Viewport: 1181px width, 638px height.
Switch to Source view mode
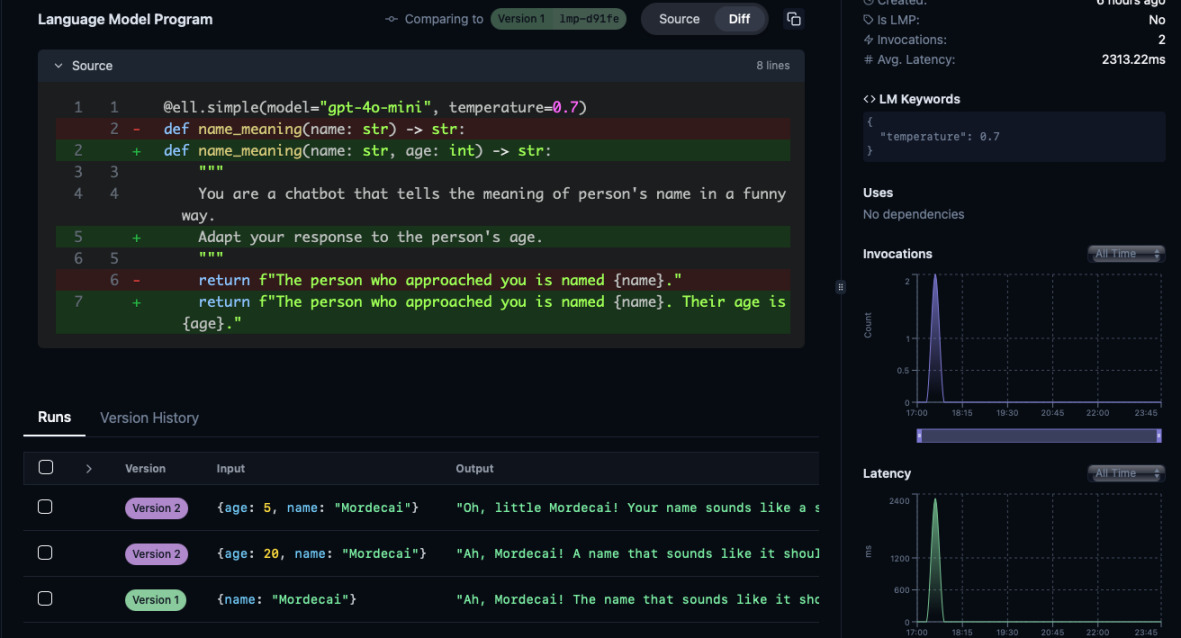679,18
